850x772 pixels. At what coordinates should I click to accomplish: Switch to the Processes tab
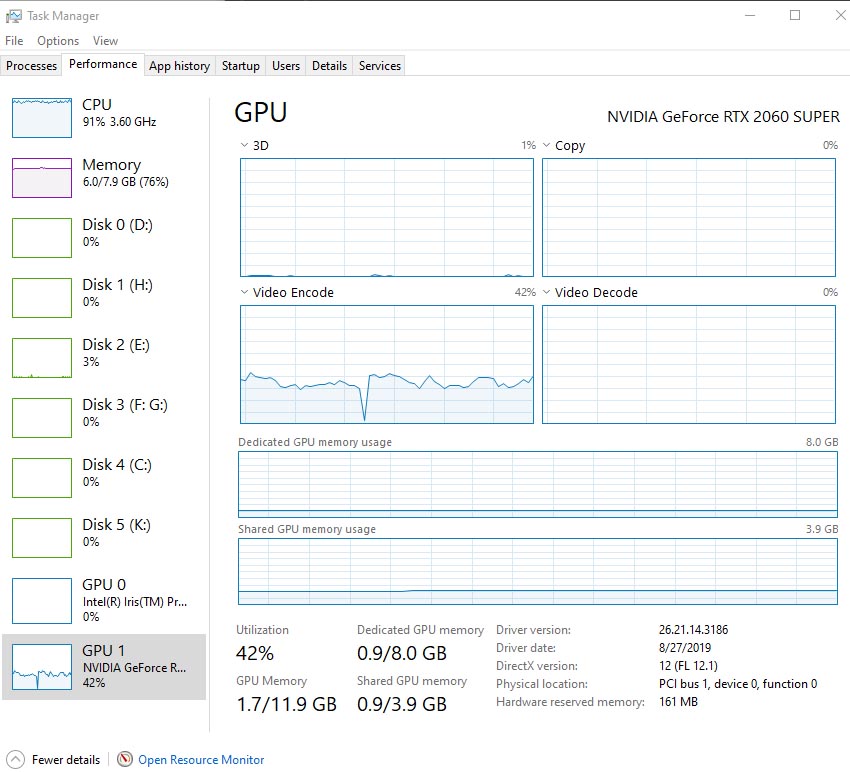(32, 66)
